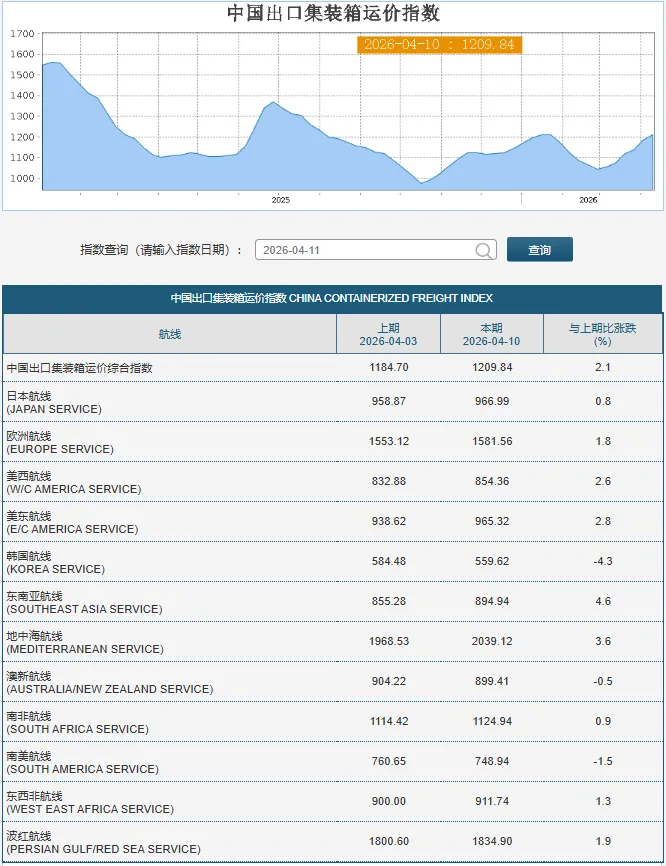Click the magnifier icon in date field
The height and width of the screenshot is (866, 666).
484,251
